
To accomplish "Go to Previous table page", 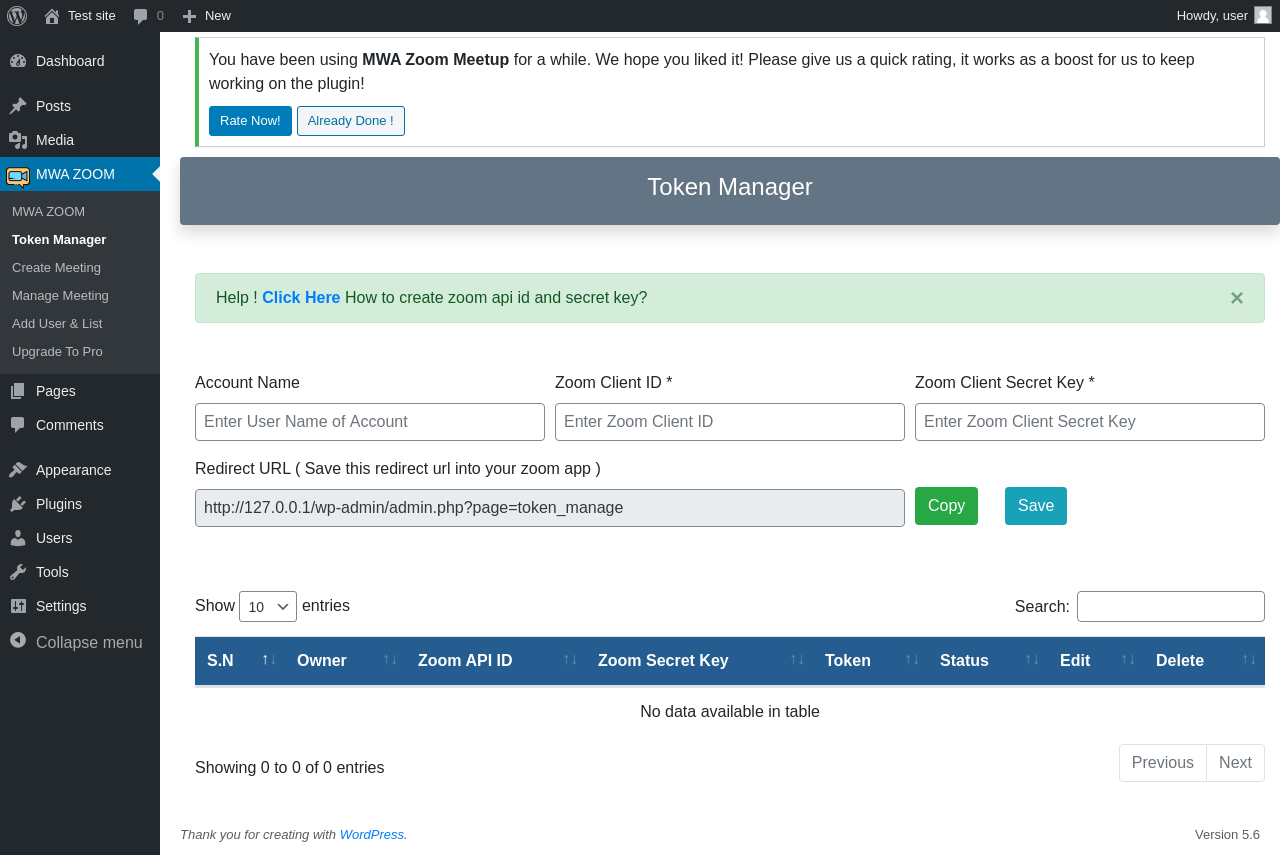I will pyautogui.click(x=1163, y=763).
